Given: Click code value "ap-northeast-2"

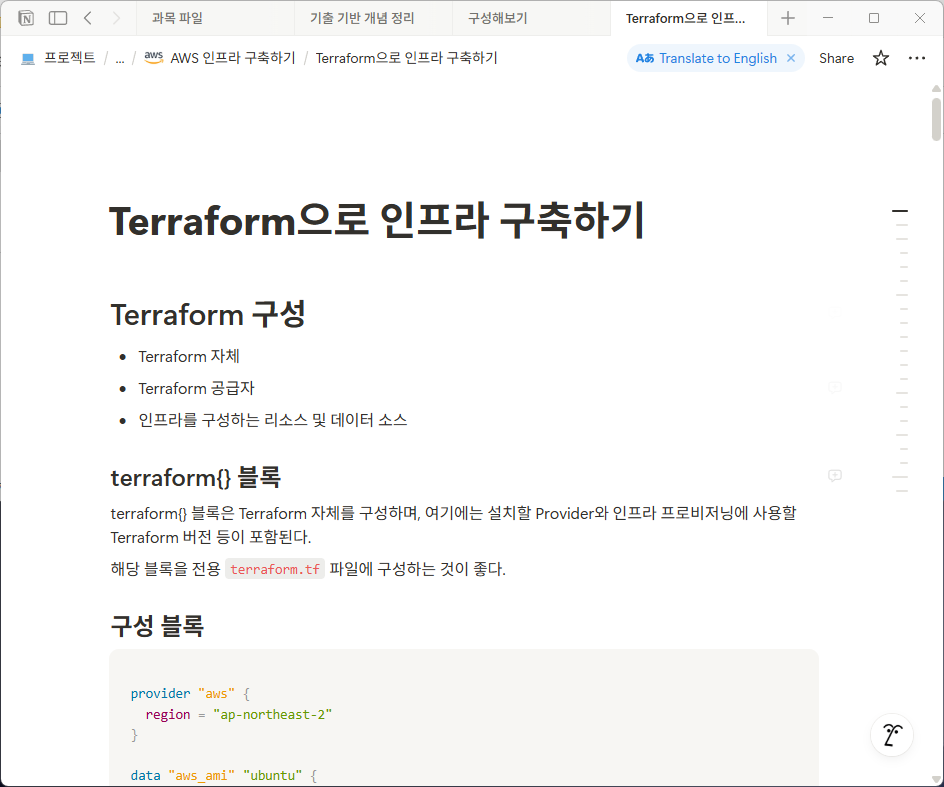Looking at the screenshot, I should (x=273, y=714).
